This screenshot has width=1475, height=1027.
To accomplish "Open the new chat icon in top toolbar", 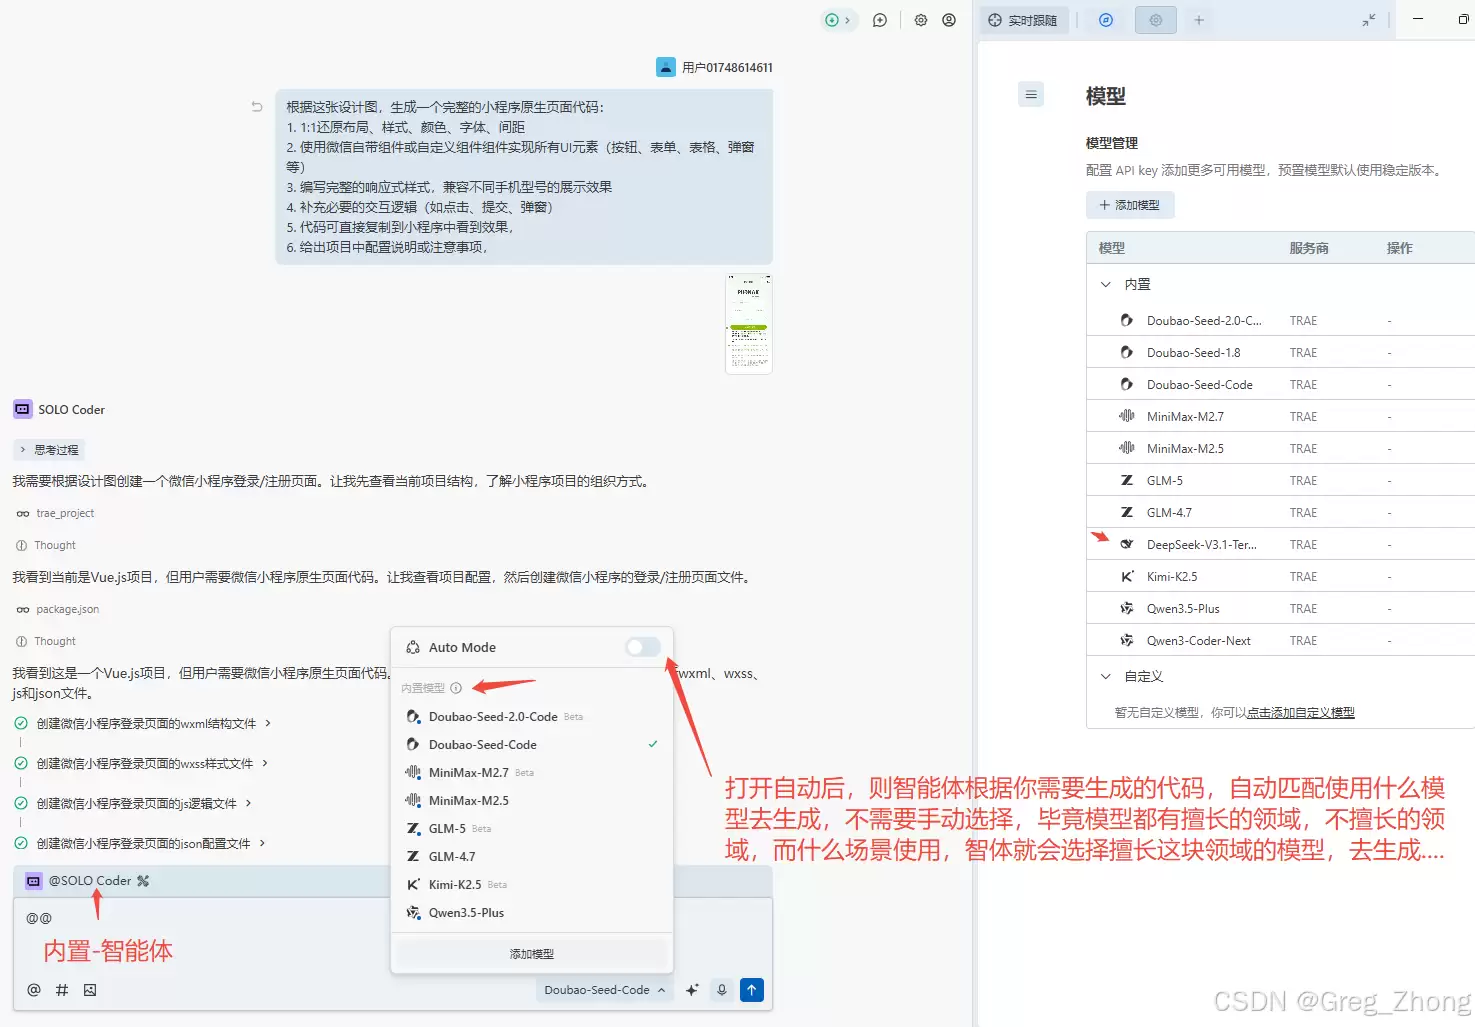I will pyautogui.click(x=879, y=20).
